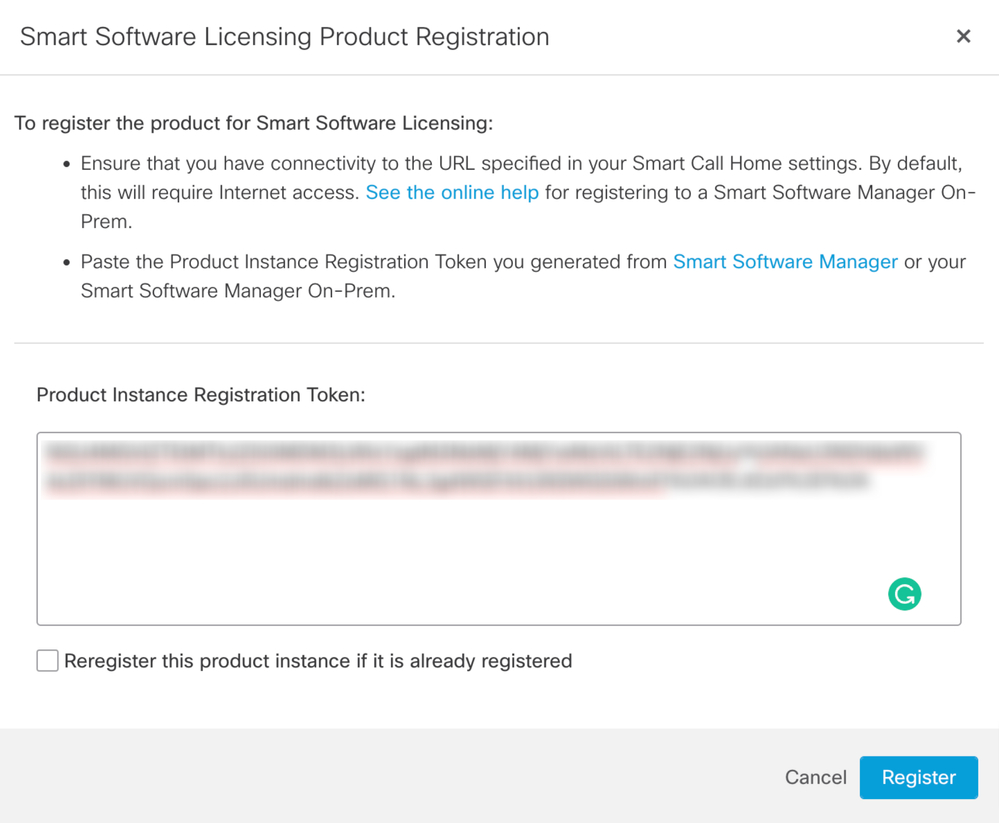Click the bullet marker before 'Ensure that you have'

66,164
